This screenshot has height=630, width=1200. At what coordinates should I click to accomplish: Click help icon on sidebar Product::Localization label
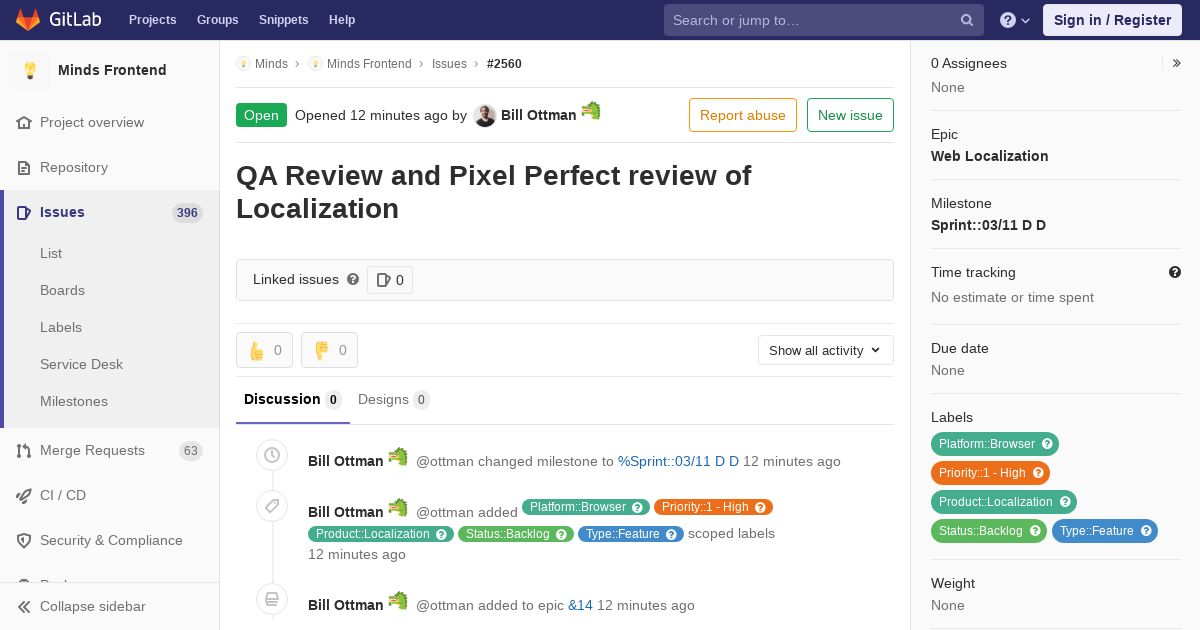tap(1065, 502)
